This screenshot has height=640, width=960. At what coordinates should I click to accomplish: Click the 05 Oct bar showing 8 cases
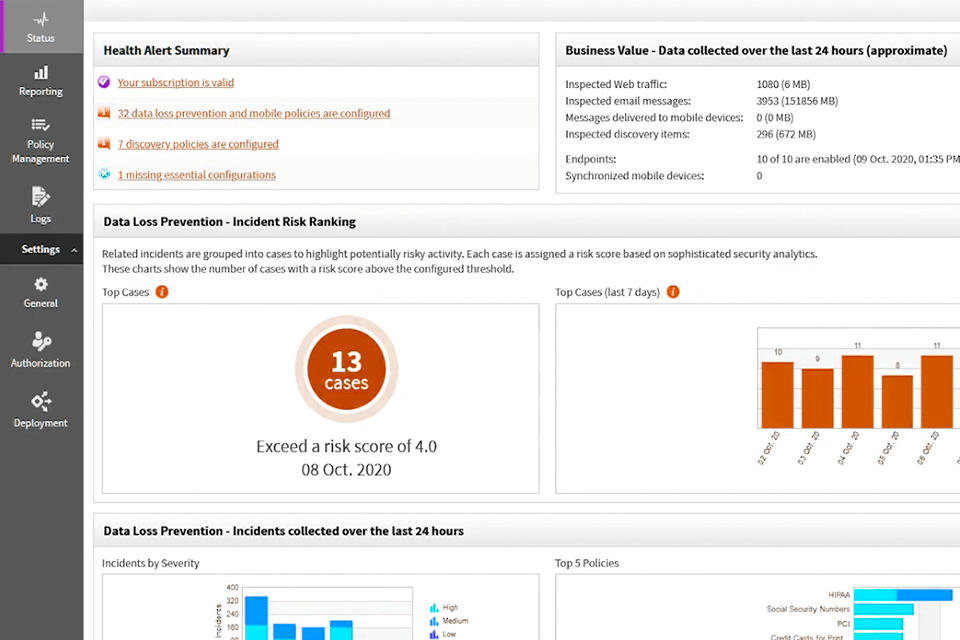897,402
